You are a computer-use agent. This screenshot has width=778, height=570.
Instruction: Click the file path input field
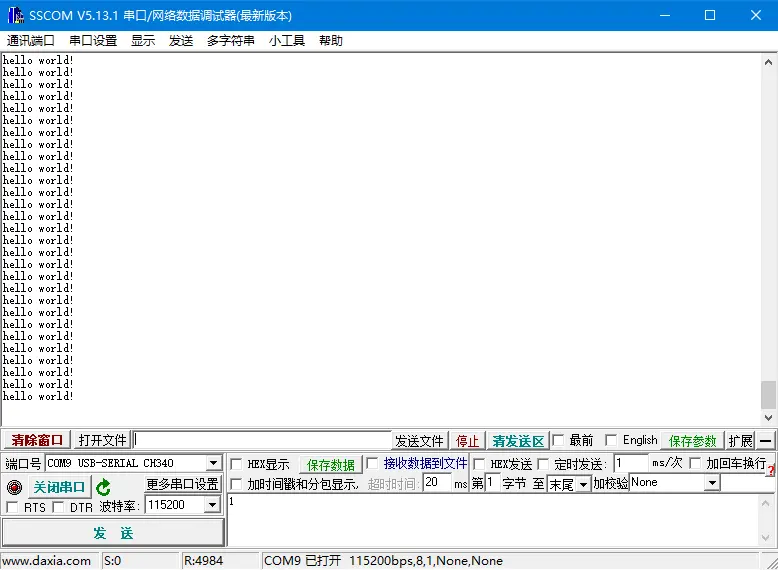click(x=262, y=440)
